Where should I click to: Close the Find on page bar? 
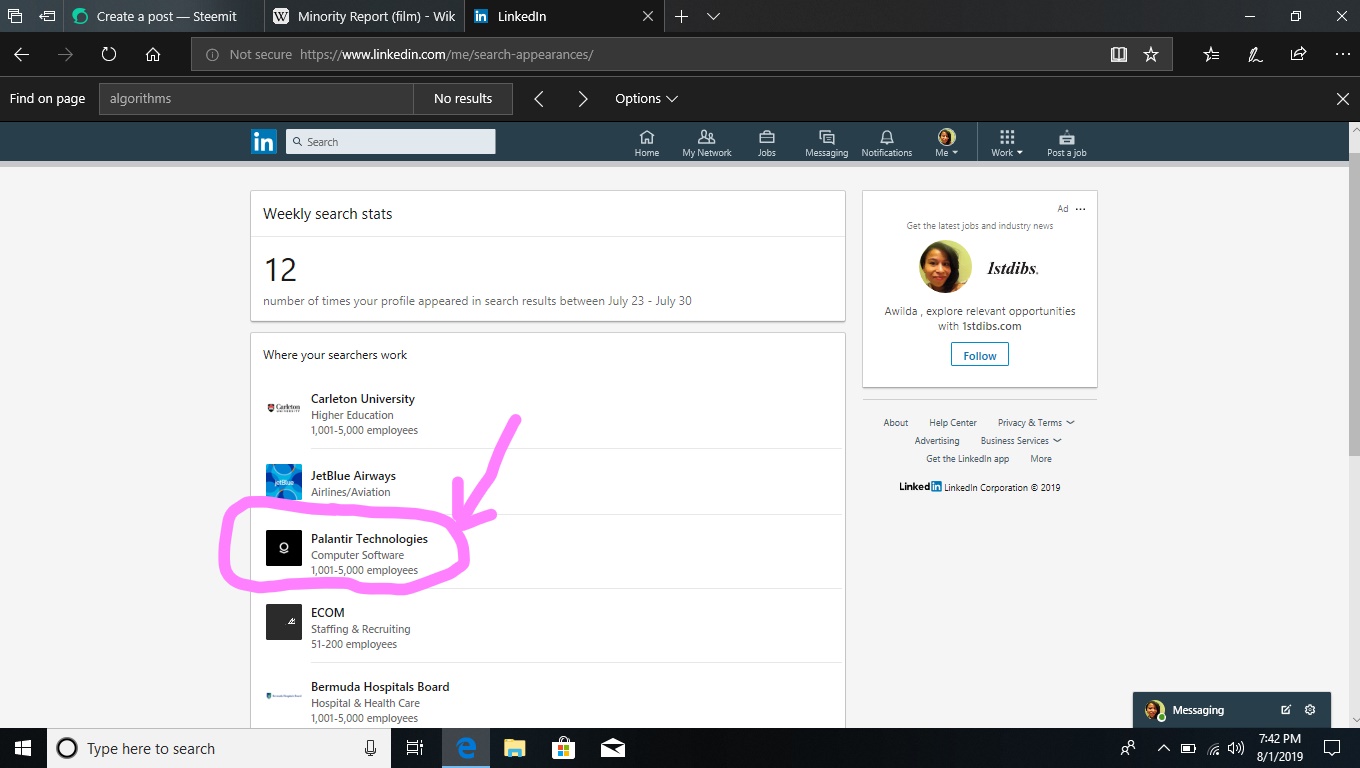point(1343,99)
